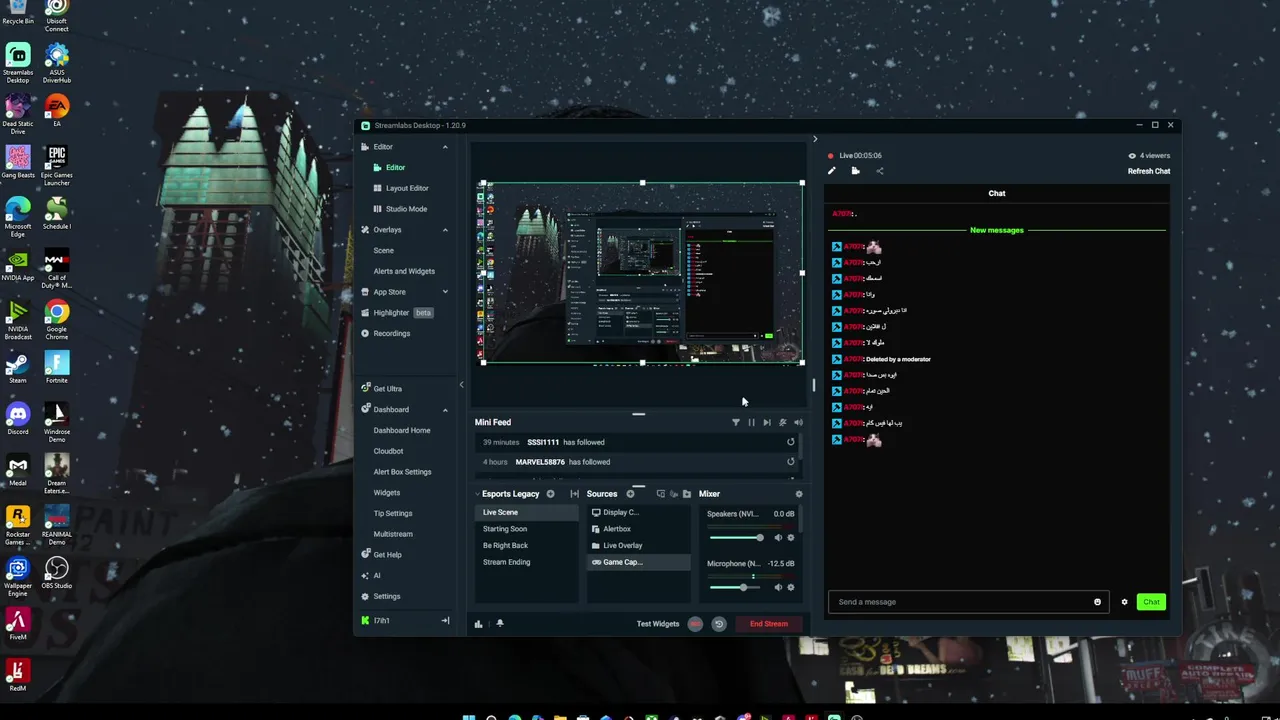Send message with the green Chat button
1280x720 pixels.
pyautogui.click(x=1151, y=602)
